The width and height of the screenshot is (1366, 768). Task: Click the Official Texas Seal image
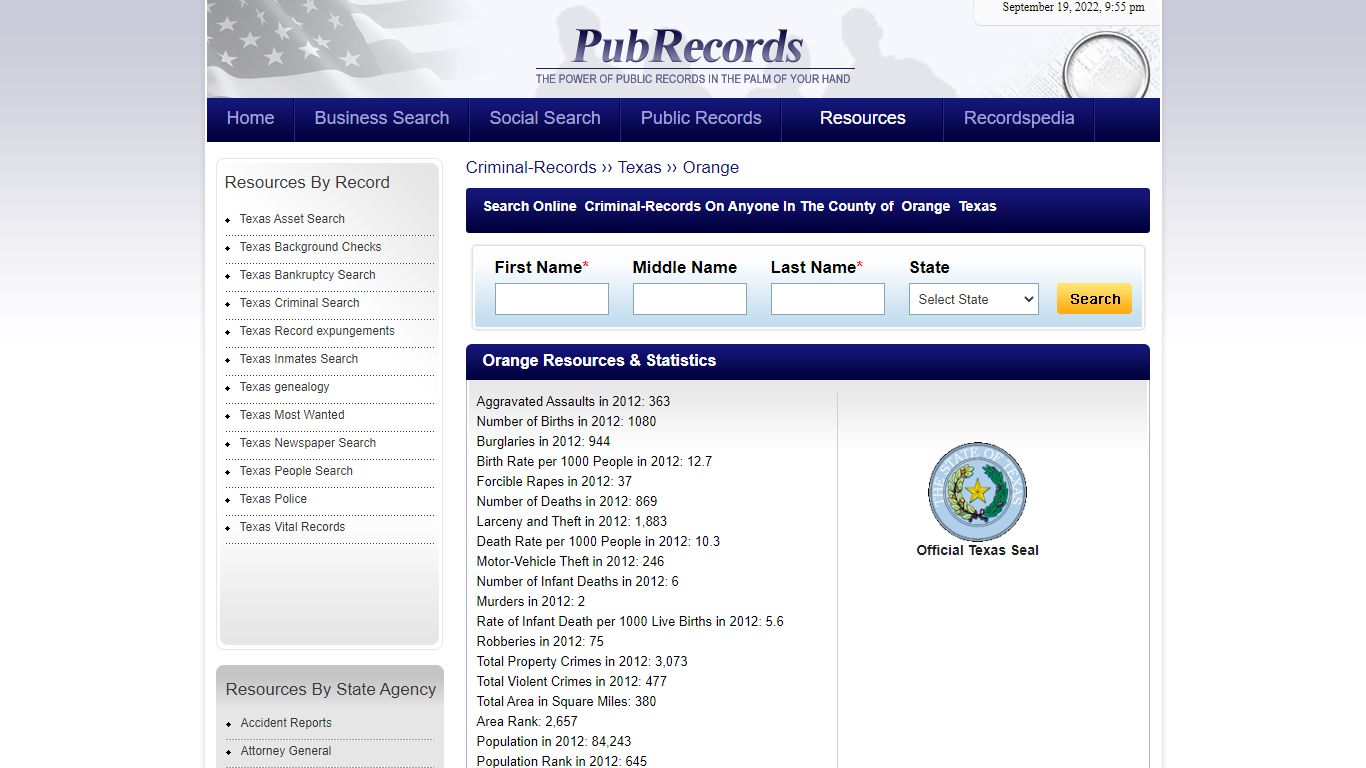(977, 491)
